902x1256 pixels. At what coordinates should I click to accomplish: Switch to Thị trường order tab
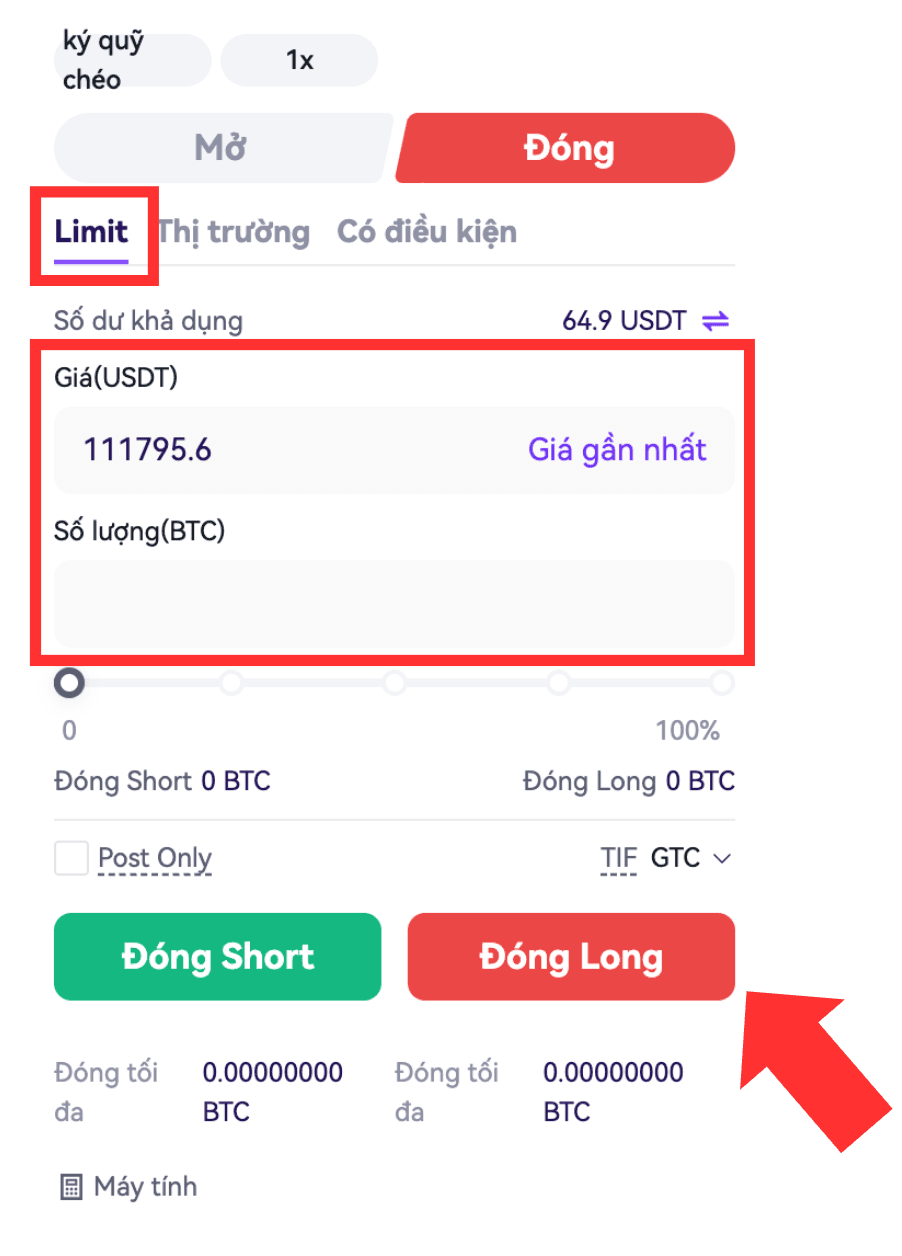pos(233,232)
